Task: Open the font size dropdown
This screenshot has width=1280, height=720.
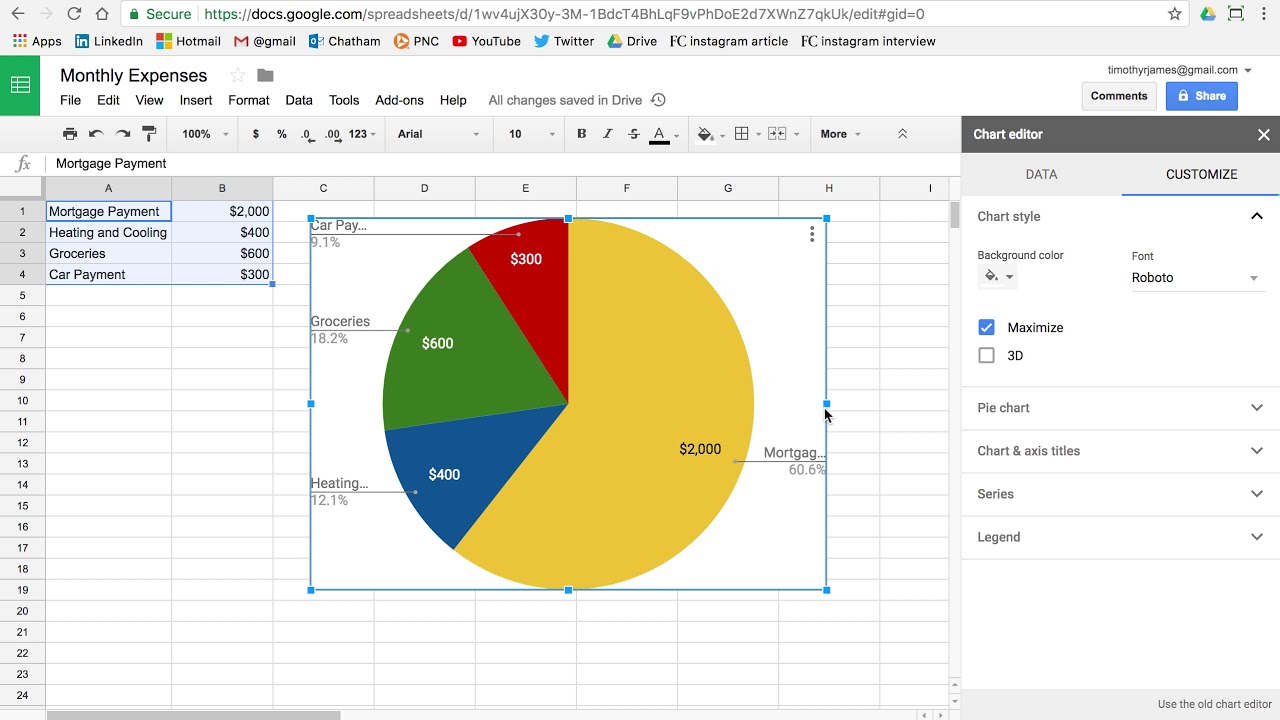Action: 532,134
